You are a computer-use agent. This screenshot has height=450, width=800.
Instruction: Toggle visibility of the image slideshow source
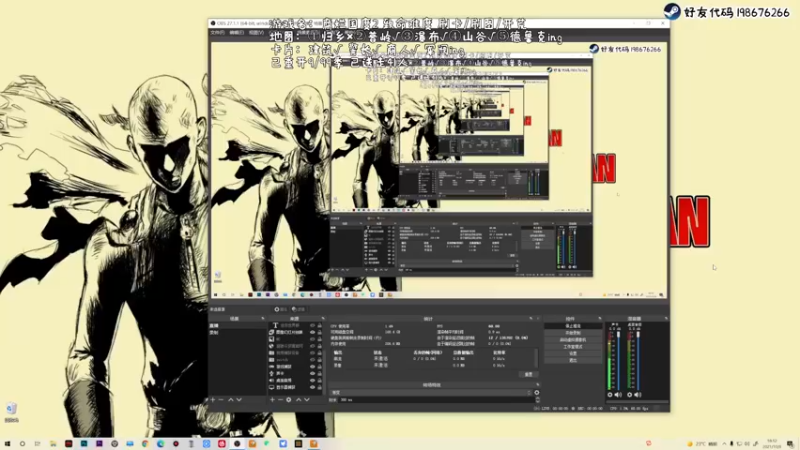pyautogui.click(x=313, y=332)
